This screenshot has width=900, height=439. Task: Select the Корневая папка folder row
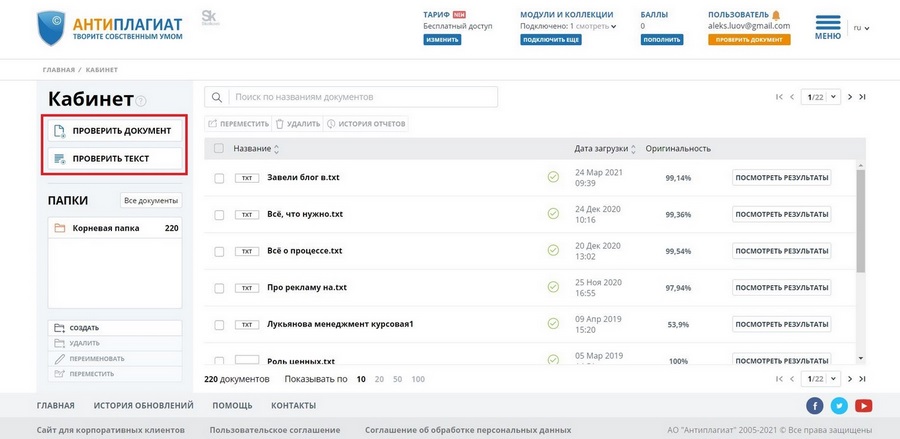coord(115,228)
